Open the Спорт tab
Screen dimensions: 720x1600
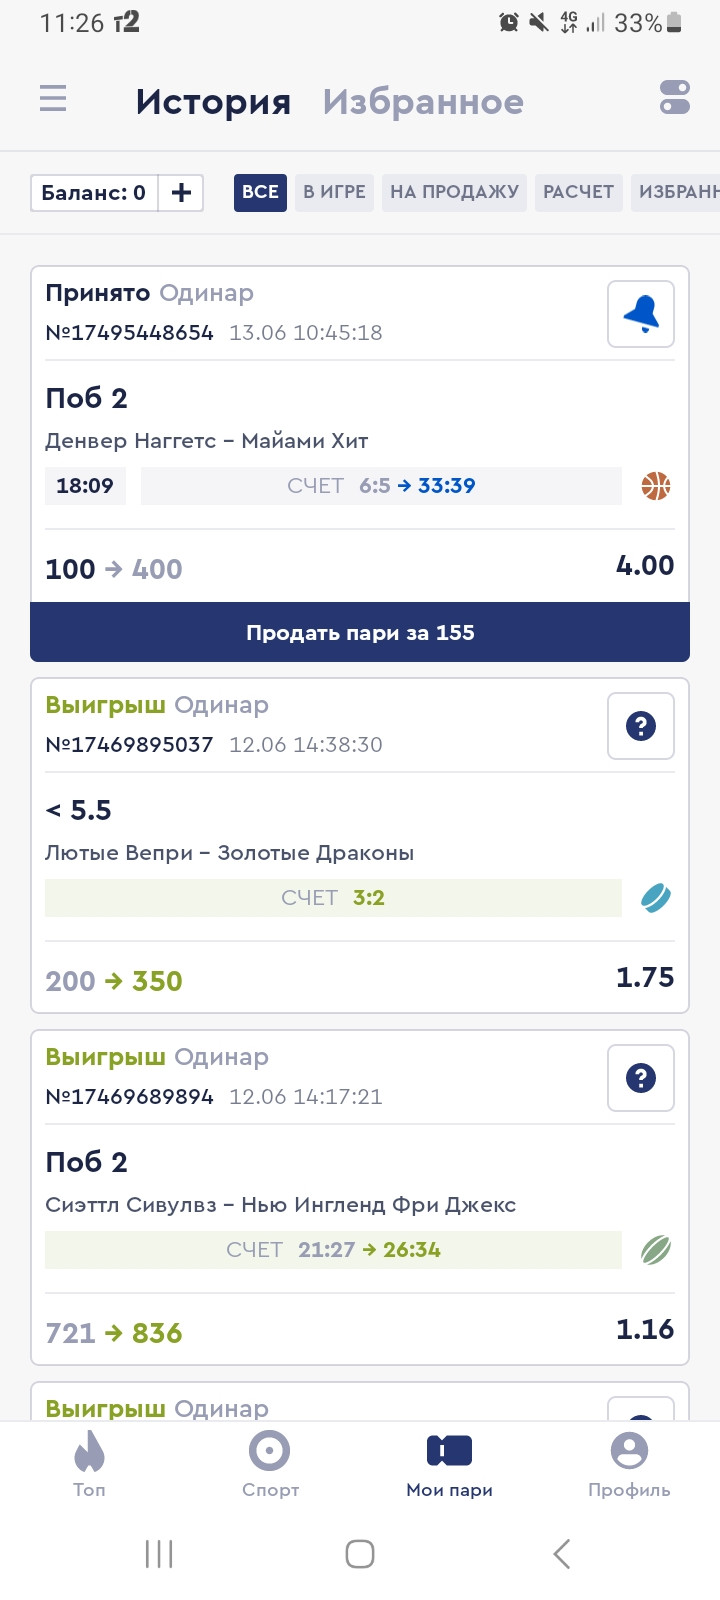[x=270, y=1463]
